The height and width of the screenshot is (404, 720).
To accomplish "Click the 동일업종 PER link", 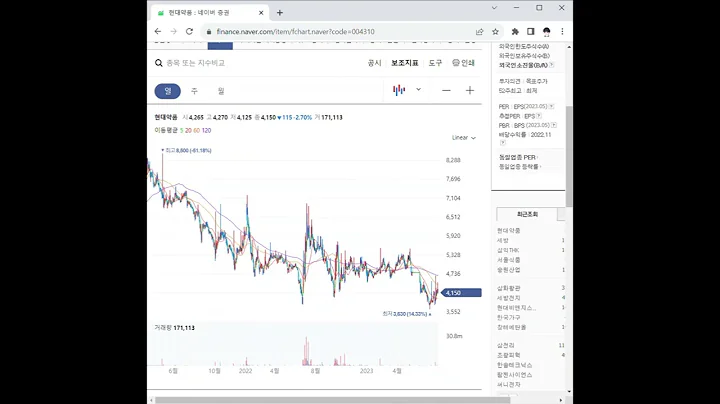I will [518, 157].
